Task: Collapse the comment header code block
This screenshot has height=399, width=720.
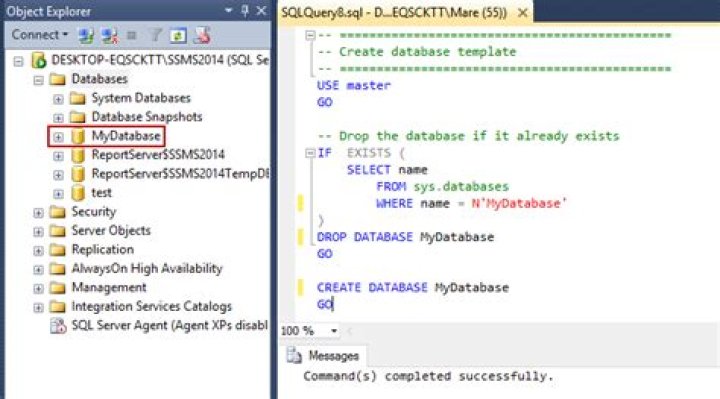Action: tap(310, 35)
